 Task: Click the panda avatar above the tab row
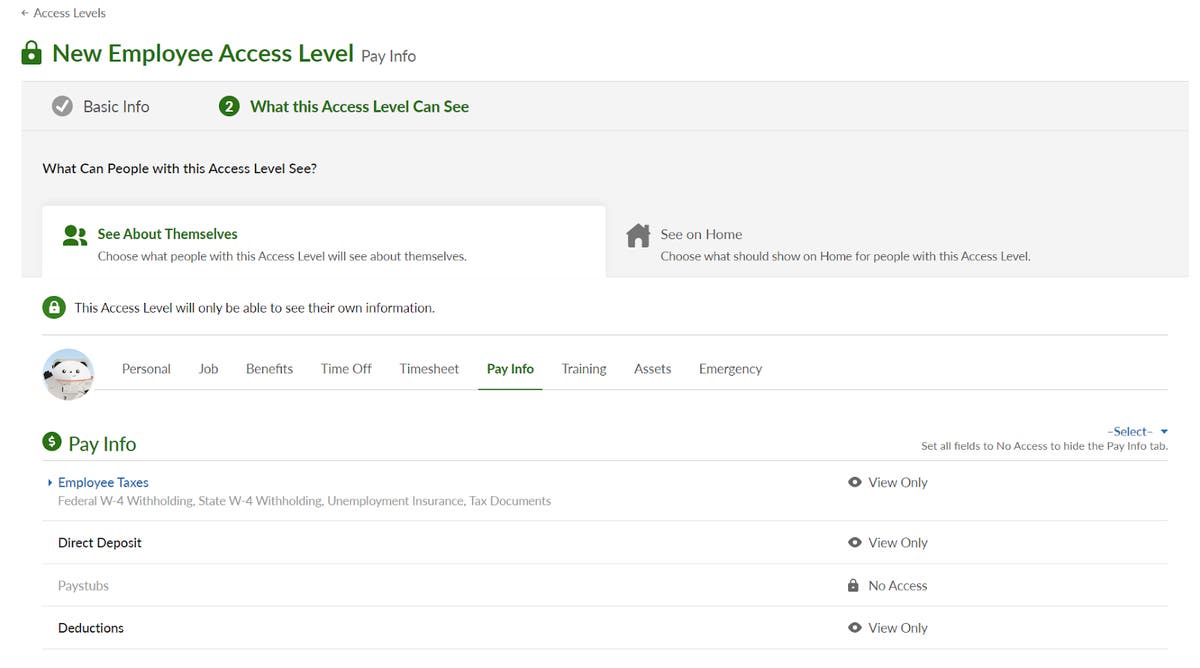coord(68,374)
